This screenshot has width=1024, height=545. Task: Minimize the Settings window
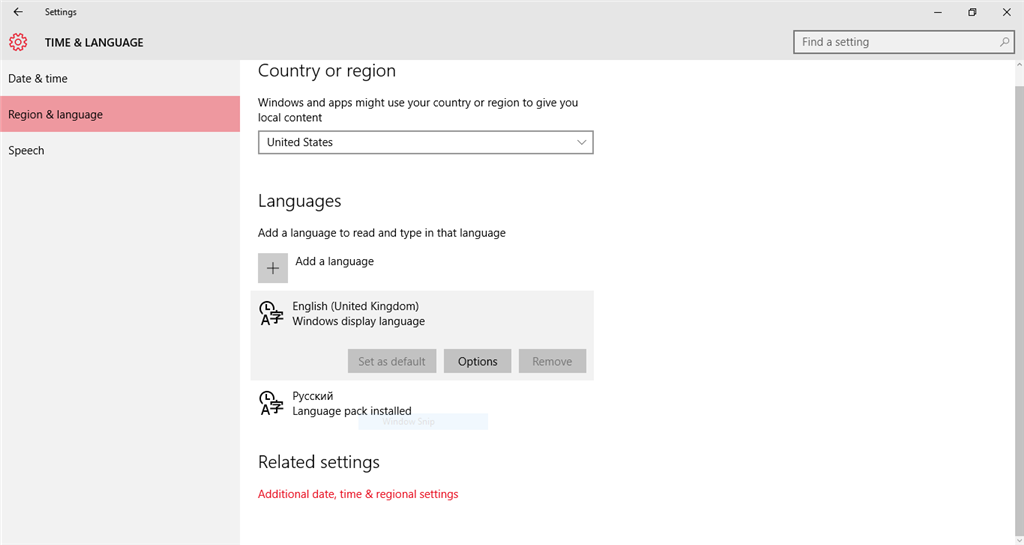tap(938, 12)
